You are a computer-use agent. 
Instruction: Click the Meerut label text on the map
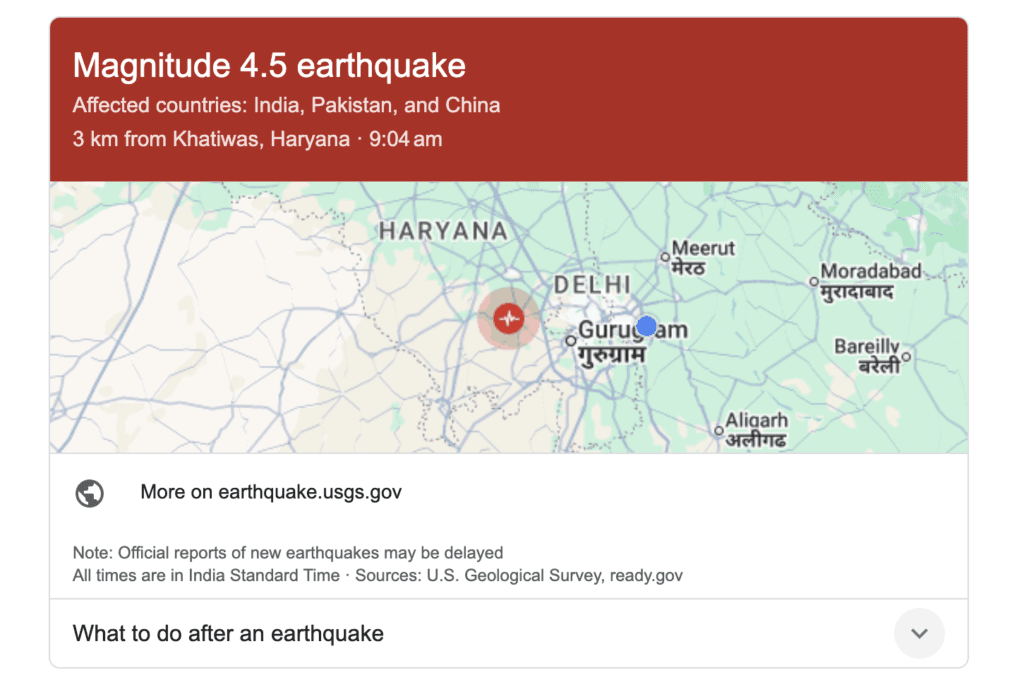(703, 248)
